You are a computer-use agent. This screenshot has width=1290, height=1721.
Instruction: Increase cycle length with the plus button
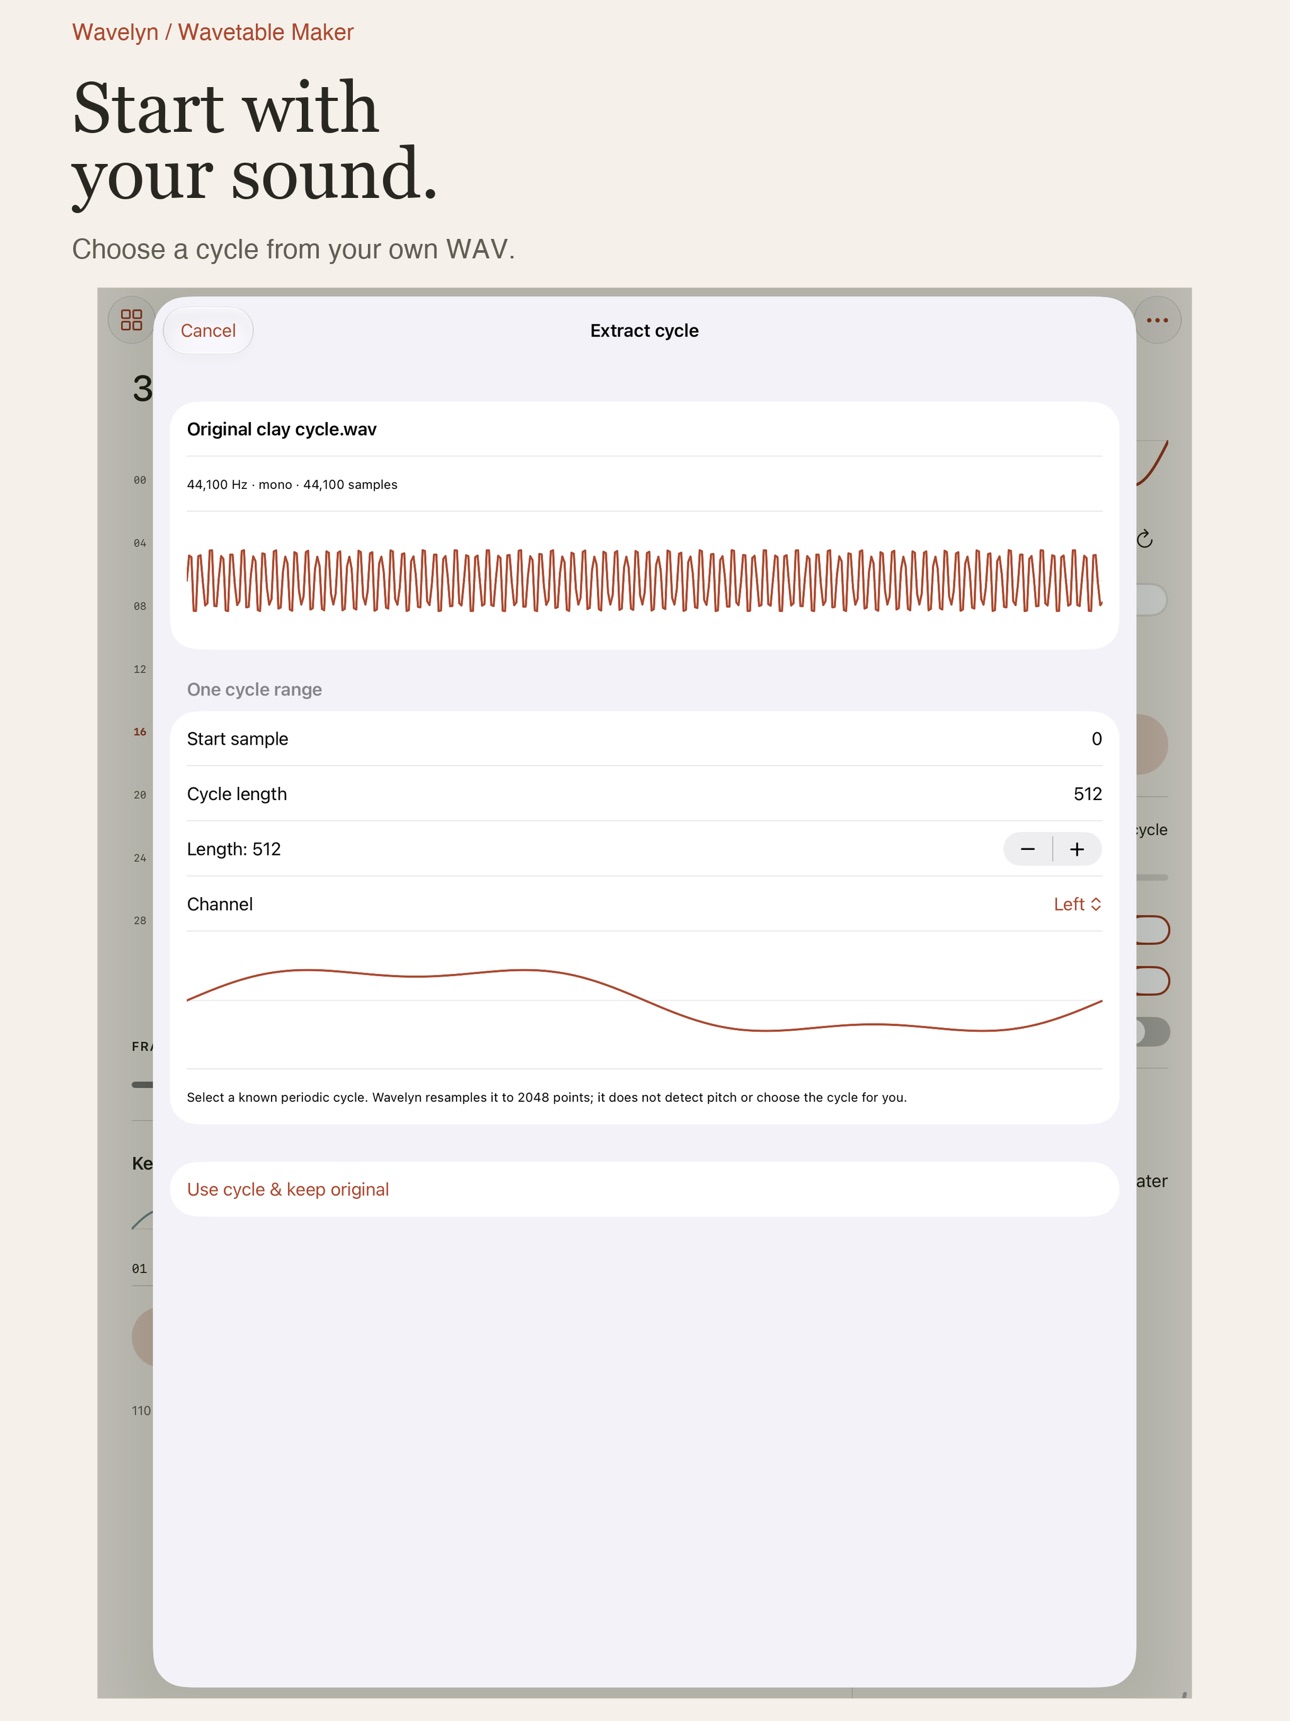pyautogui.click(x=1077, y=849)
